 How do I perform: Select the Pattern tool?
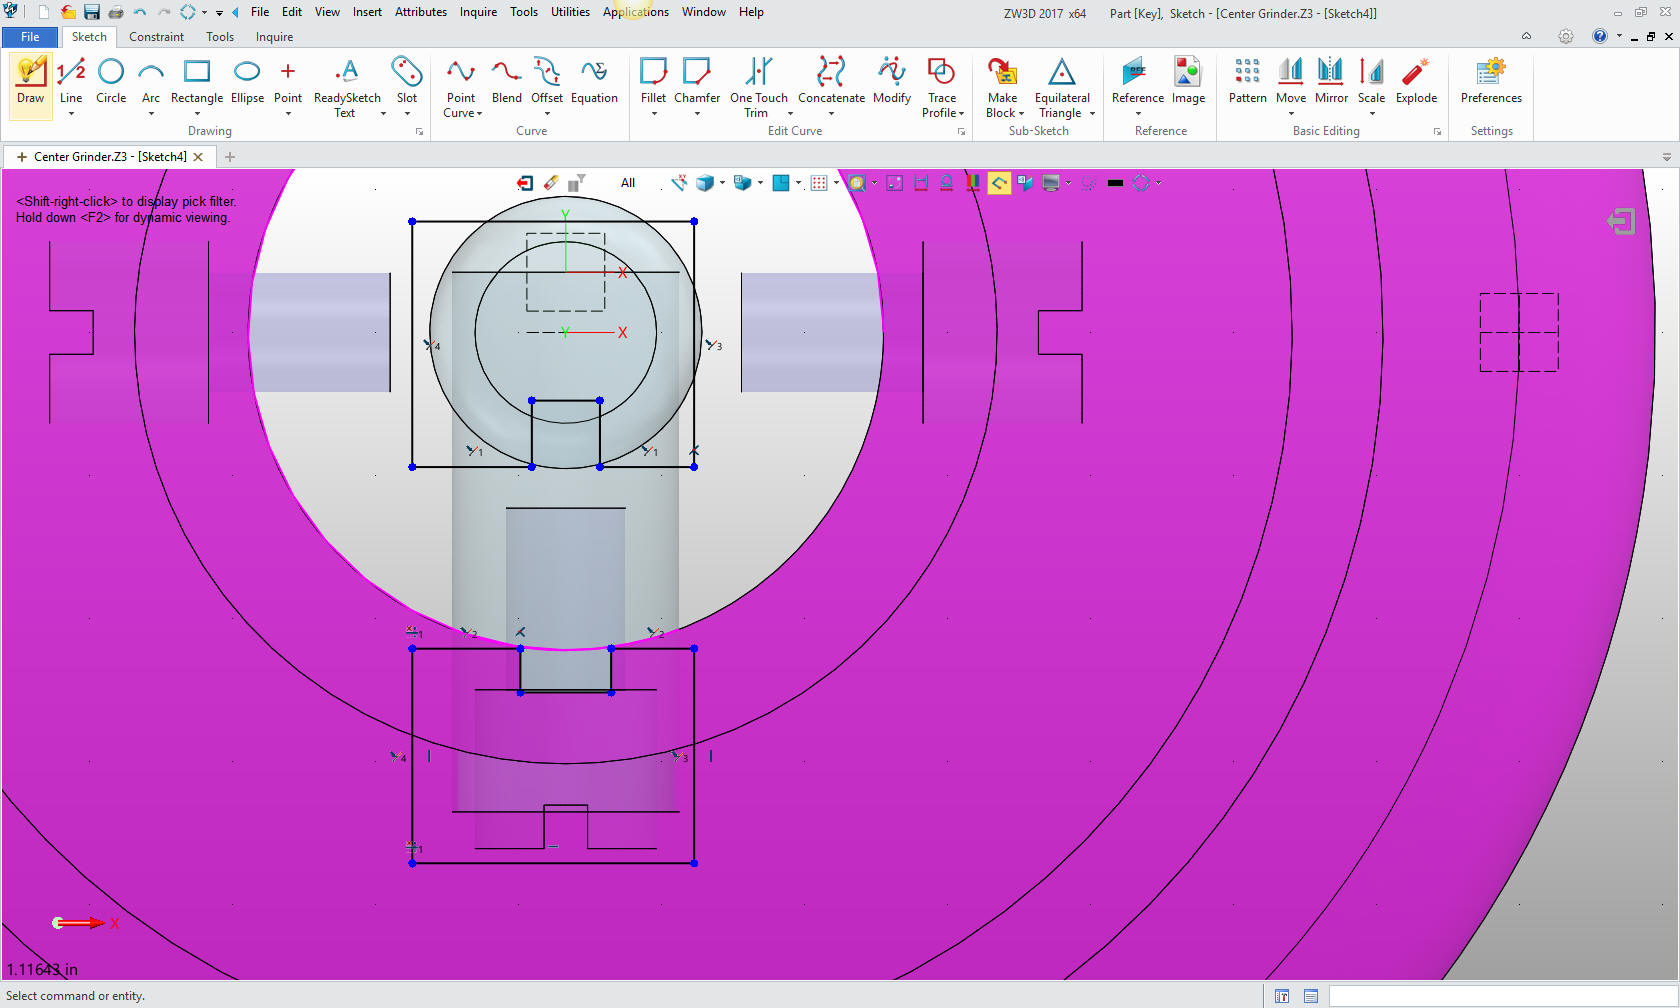[1248, 81]
